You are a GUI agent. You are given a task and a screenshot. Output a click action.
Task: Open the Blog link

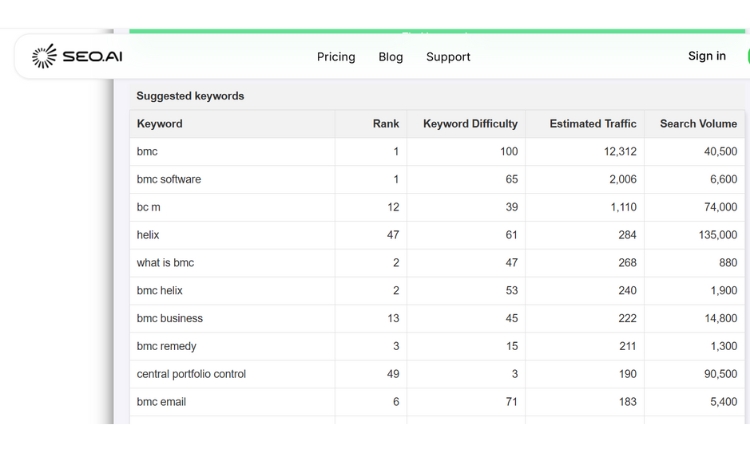(390, 57)
